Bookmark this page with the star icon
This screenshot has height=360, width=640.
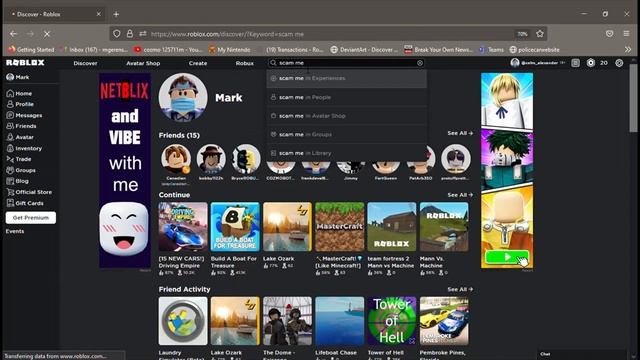click(x=540, y=34)
